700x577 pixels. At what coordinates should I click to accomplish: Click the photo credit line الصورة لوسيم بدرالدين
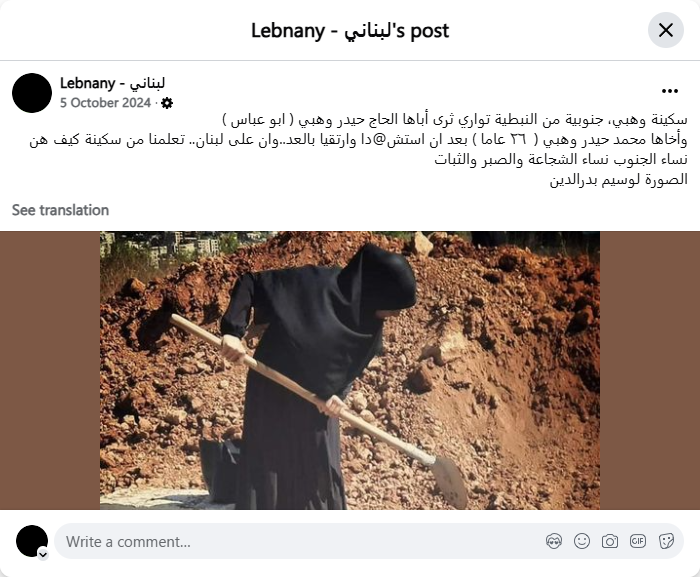click(x=618, y=180)
